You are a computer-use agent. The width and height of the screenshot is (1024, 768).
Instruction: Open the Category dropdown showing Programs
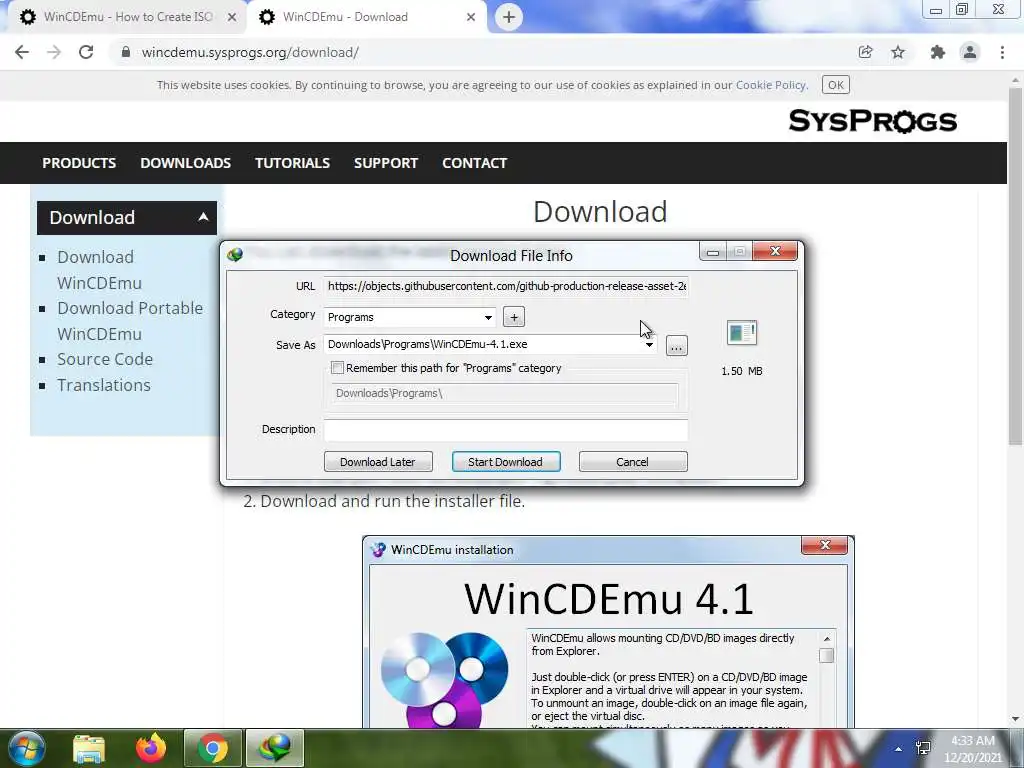click(410, 317)
